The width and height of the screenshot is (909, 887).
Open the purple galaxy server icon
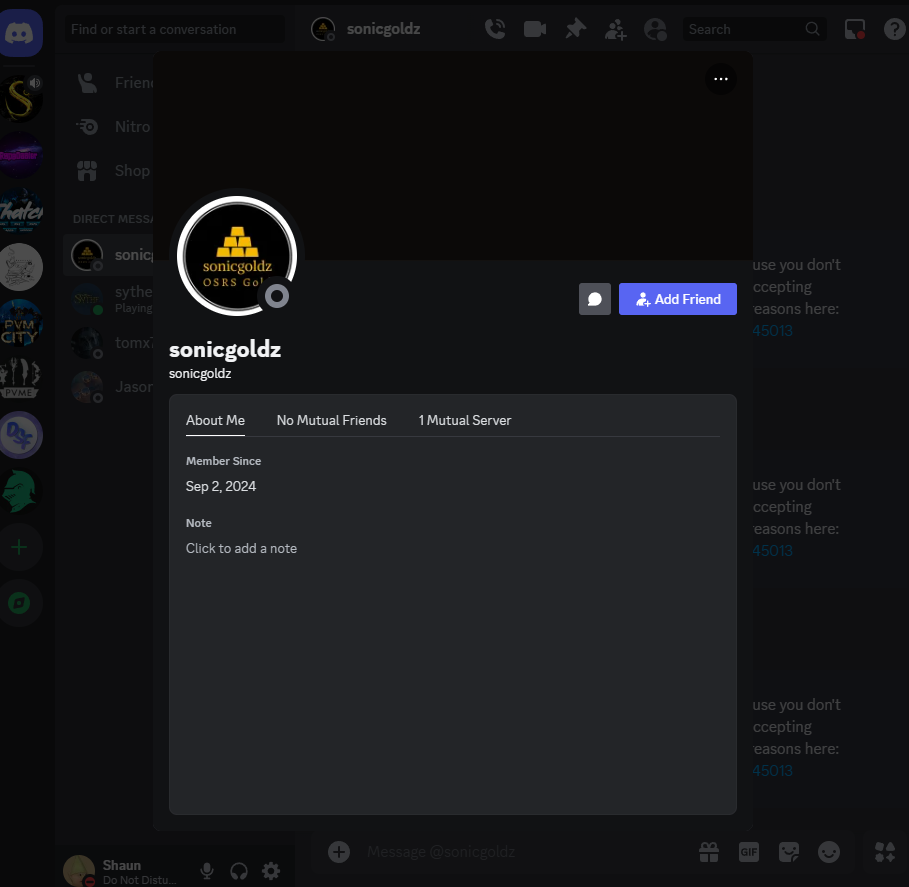click(x=21, y=155)
